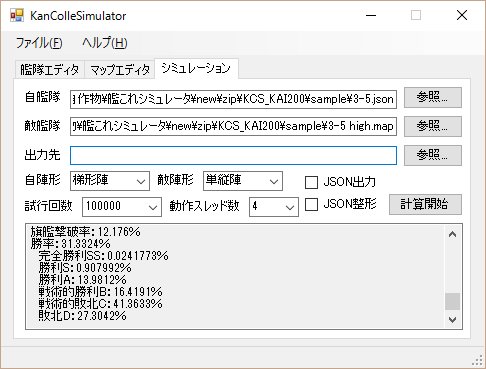Select the シミュレーション tab
The height and width of the screenshot is (369, 486).
[x=196, y=68]
